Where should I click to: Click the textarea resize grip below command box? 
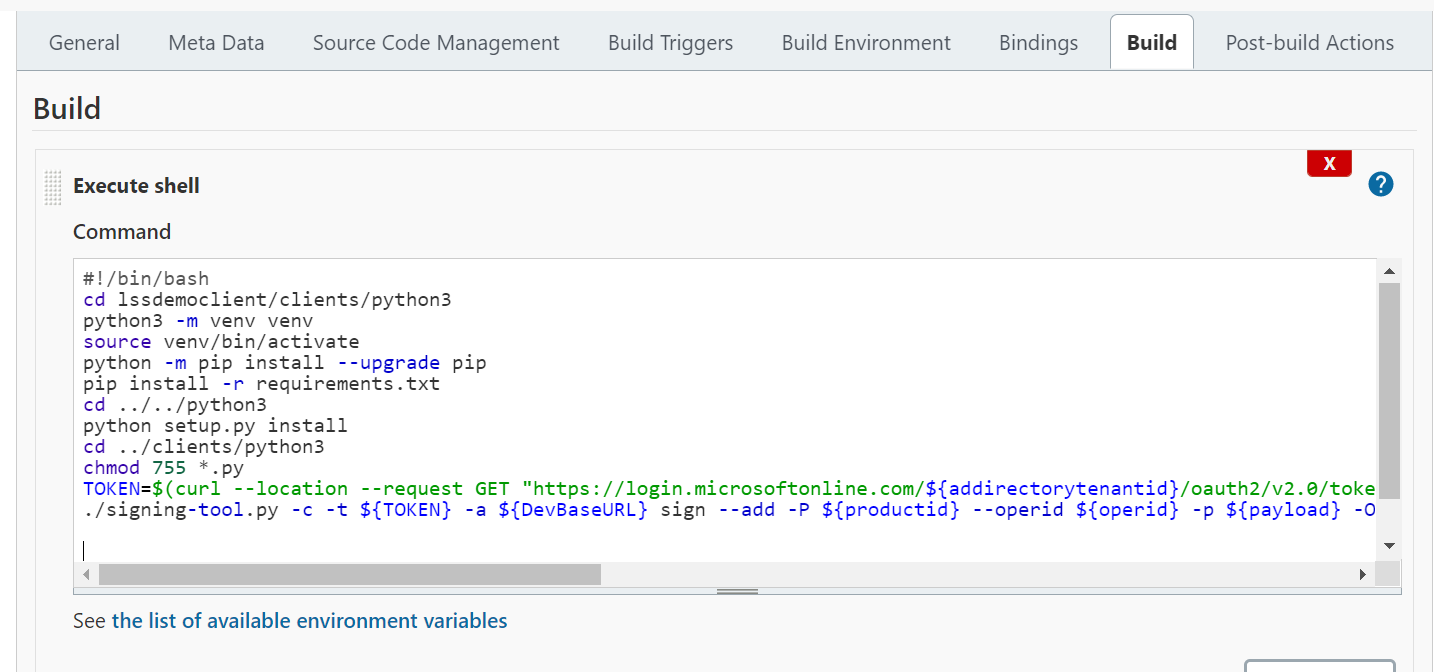click(x=737, y=592)
